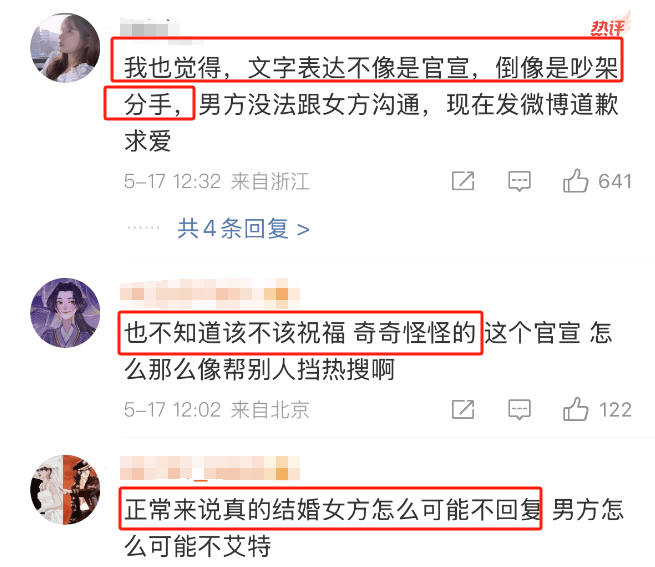655x567 pixels.
Task: Select the comment text starting 正常来说真的结婚
Action: click(x=374, y=528)
